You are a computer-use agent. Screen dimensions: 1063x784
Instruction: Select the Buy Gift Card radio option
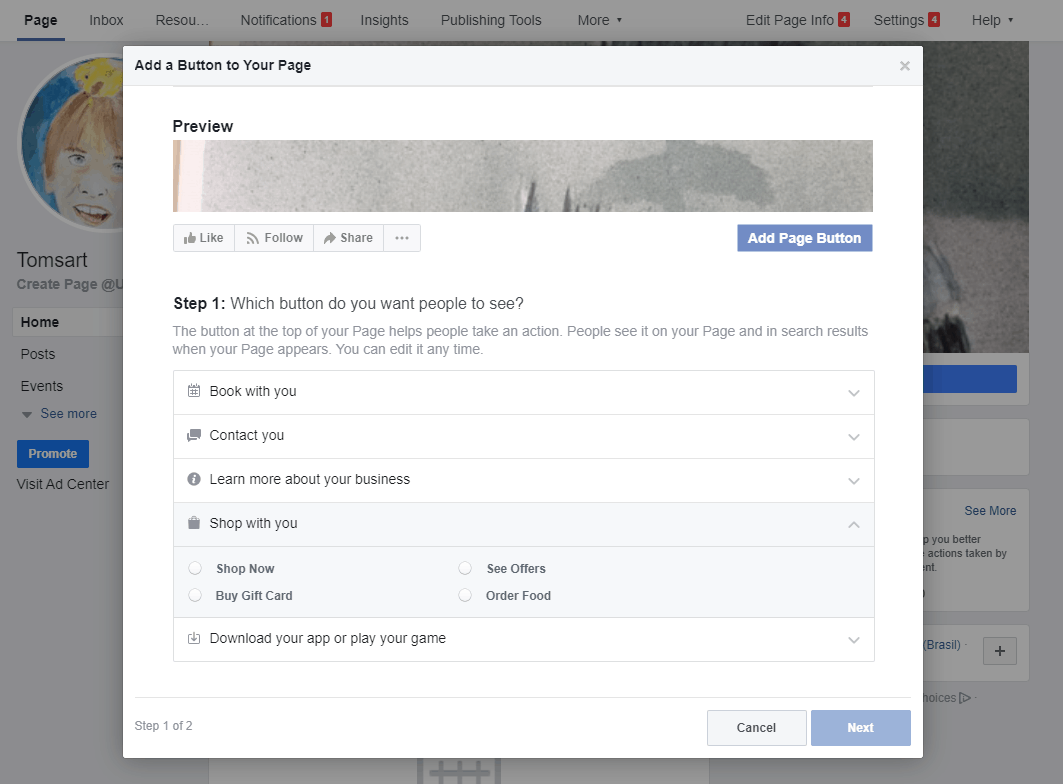click(x=195, y=595)
